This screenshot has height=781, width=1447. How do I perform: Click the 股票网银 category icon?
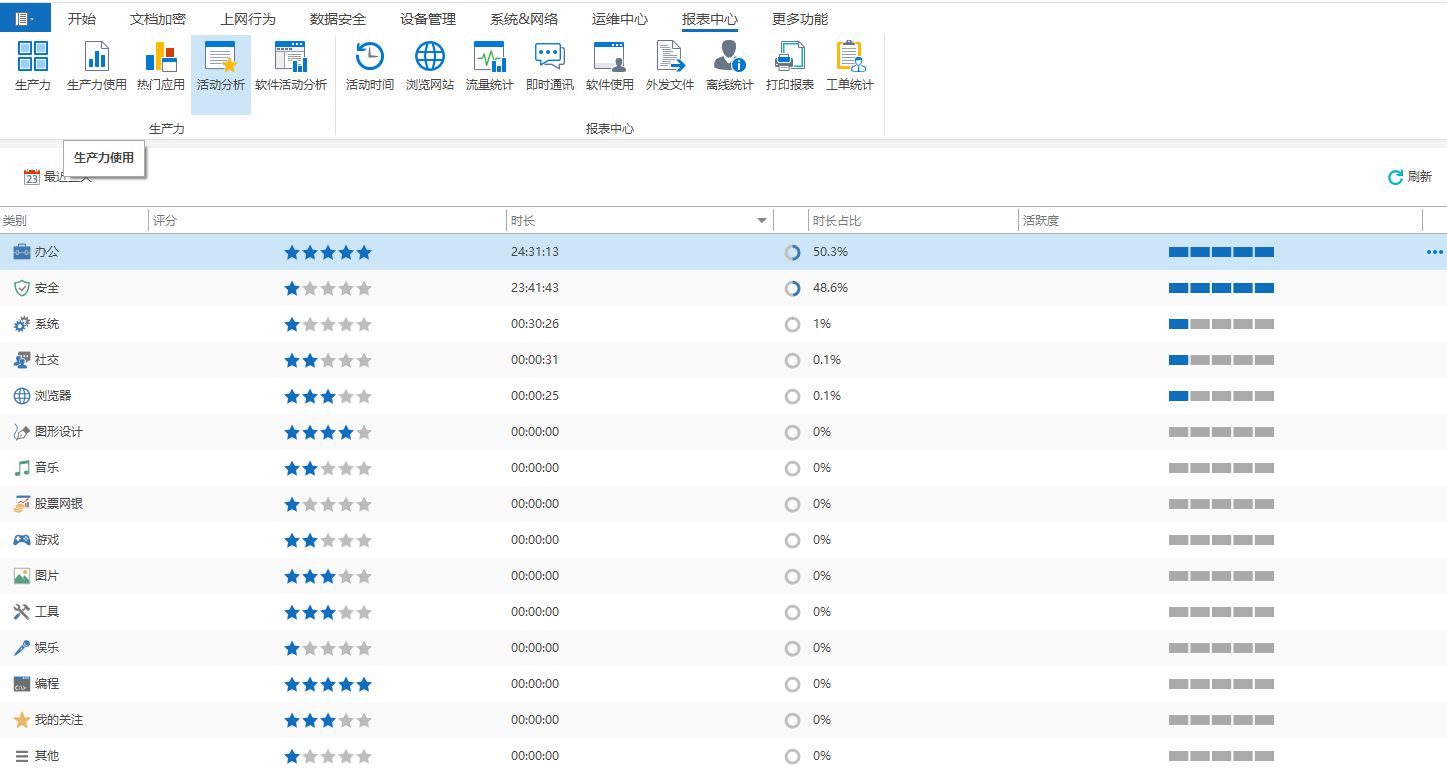[x=22, y=504]
